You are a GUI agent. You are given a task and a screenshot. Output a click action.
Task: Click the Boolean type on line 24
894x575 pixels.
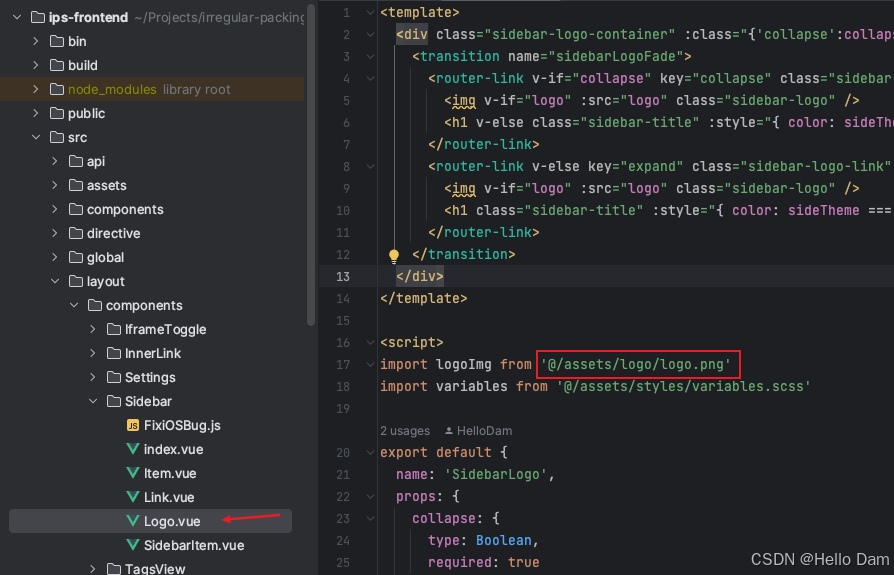(x=504, y=540)
